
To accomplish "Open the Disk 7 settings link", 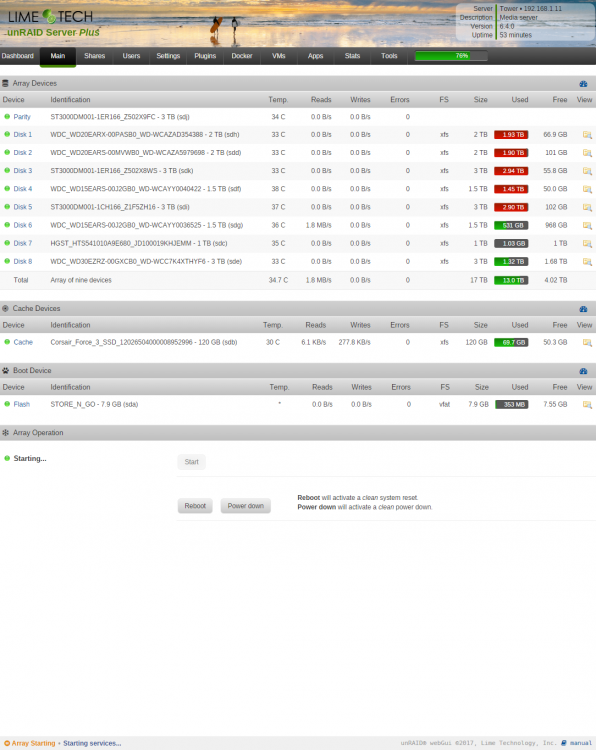I will point(22,243).
